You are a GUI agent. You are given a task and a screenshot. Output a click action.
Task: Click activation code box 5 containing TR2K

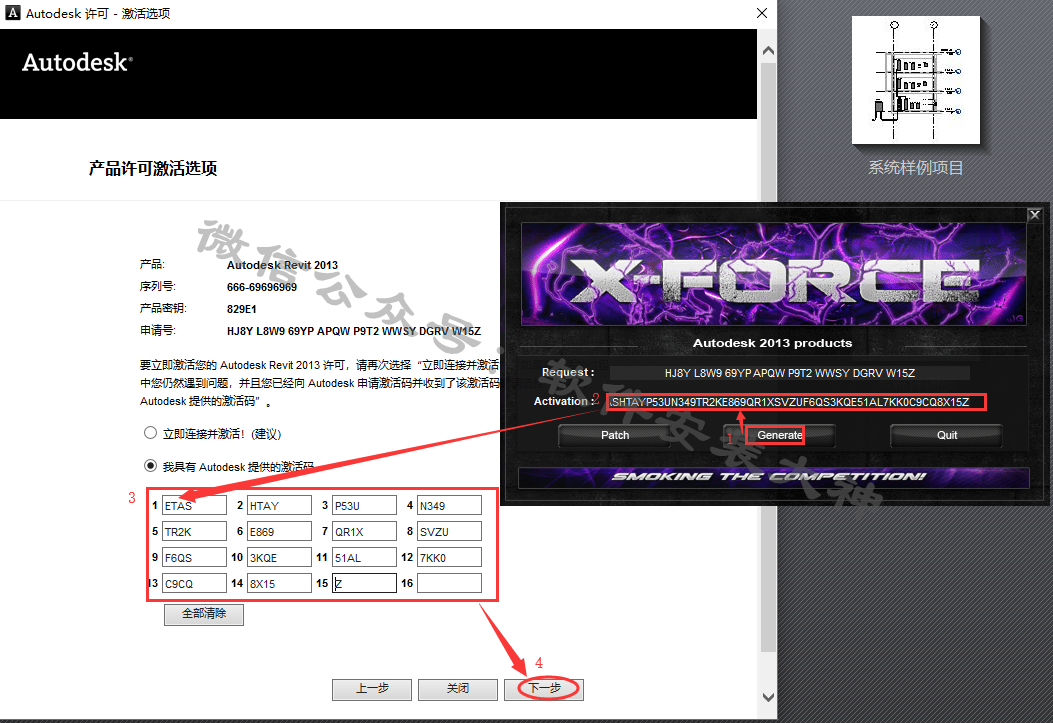click(194, 532)
